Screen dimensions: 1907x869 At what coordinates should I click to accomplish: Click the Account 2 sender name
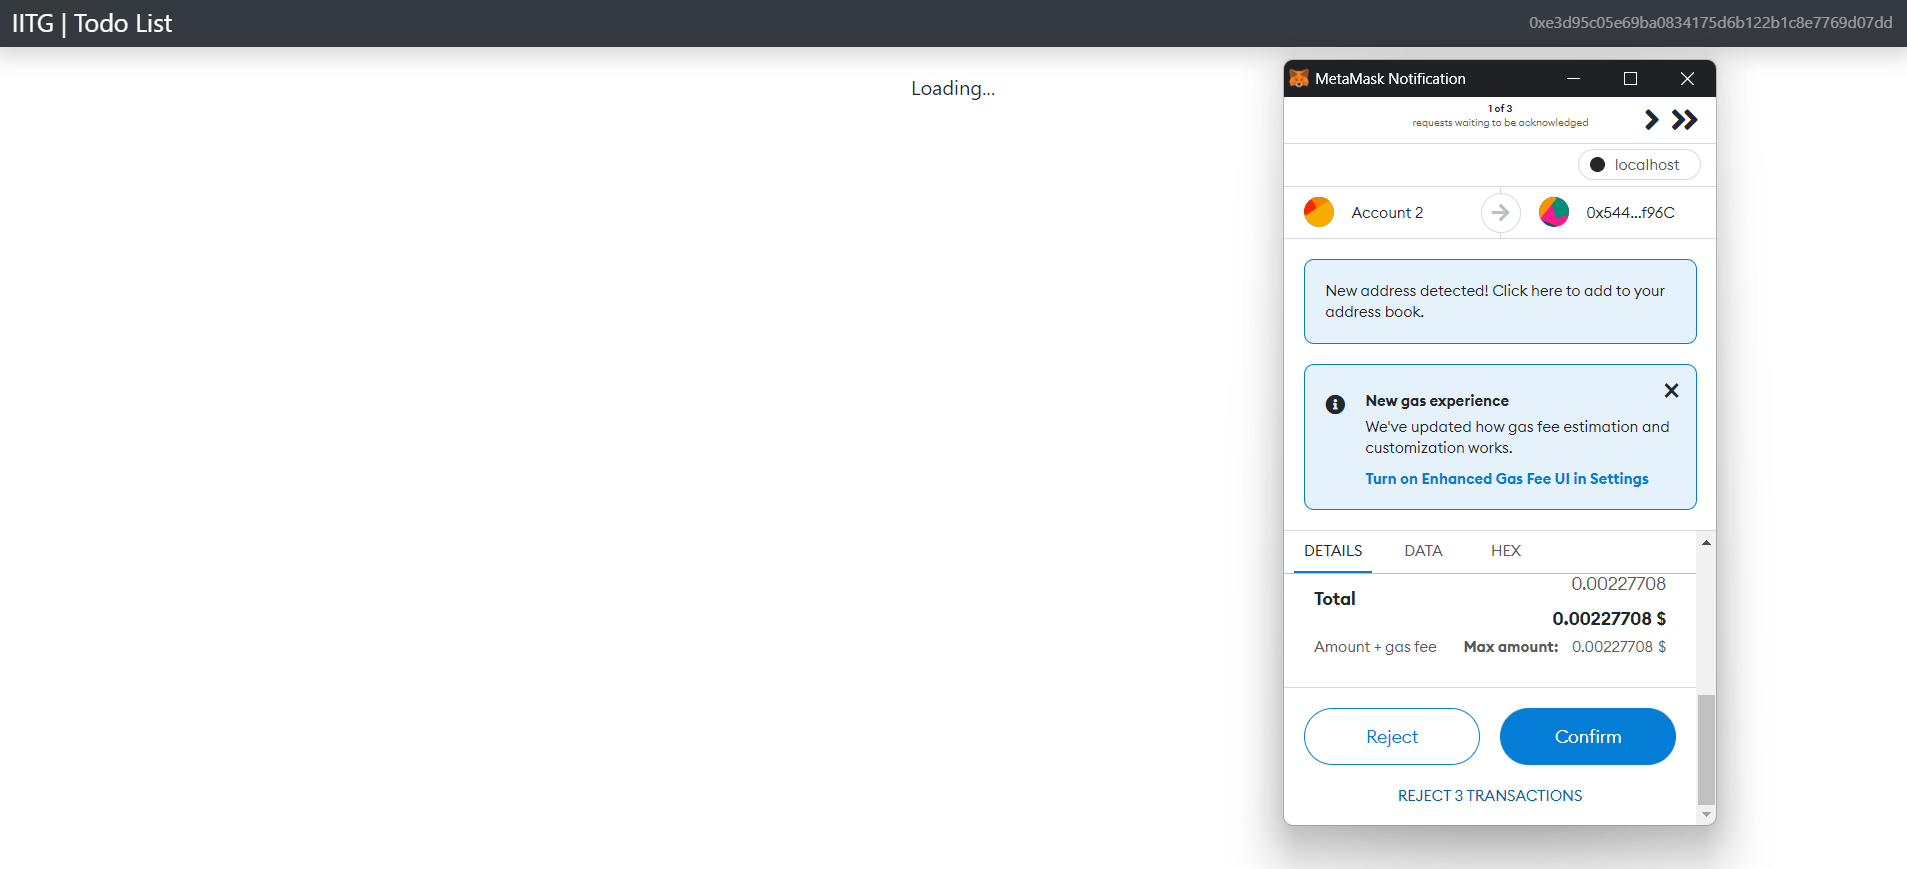click(x=1387, y=213)
